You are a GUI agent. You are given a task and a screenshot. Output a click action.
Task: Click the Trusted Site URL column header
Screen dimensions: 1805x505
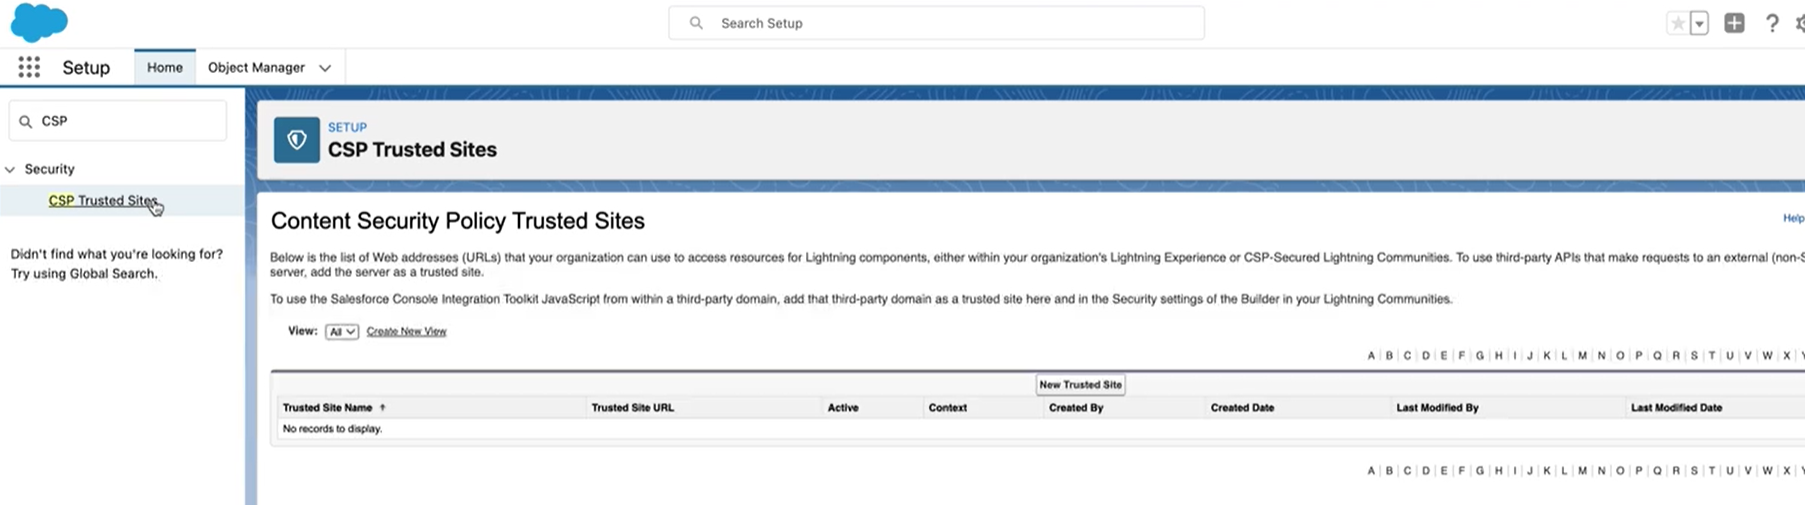click(x=633, y=408)
